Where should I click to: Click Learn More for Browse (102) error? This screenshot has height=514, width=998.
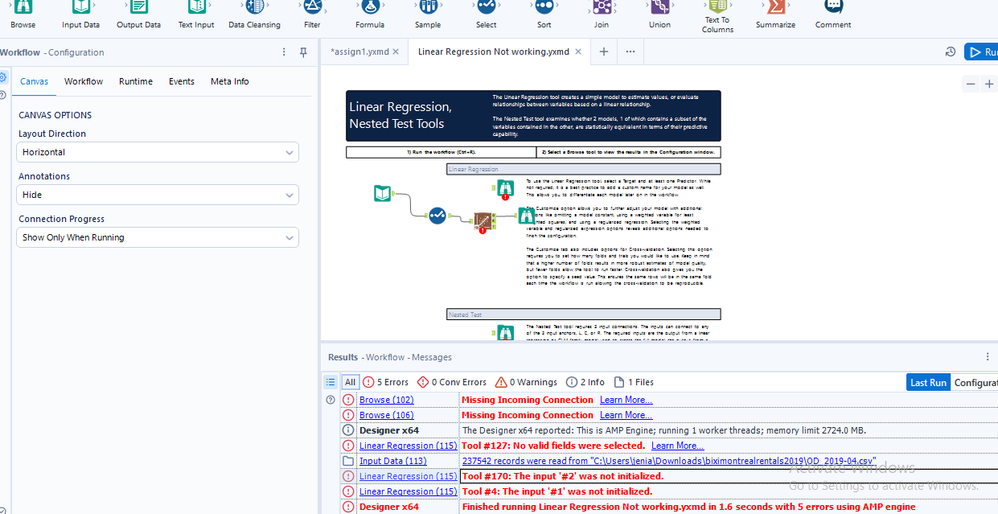[x=626, y=400]
